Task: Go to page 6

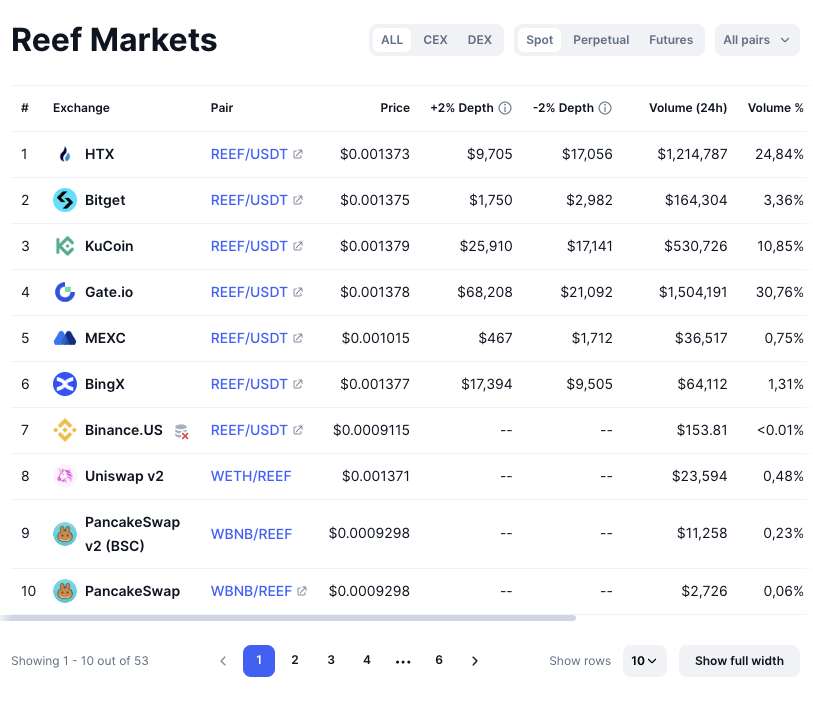Action: (x=439, y=660)
